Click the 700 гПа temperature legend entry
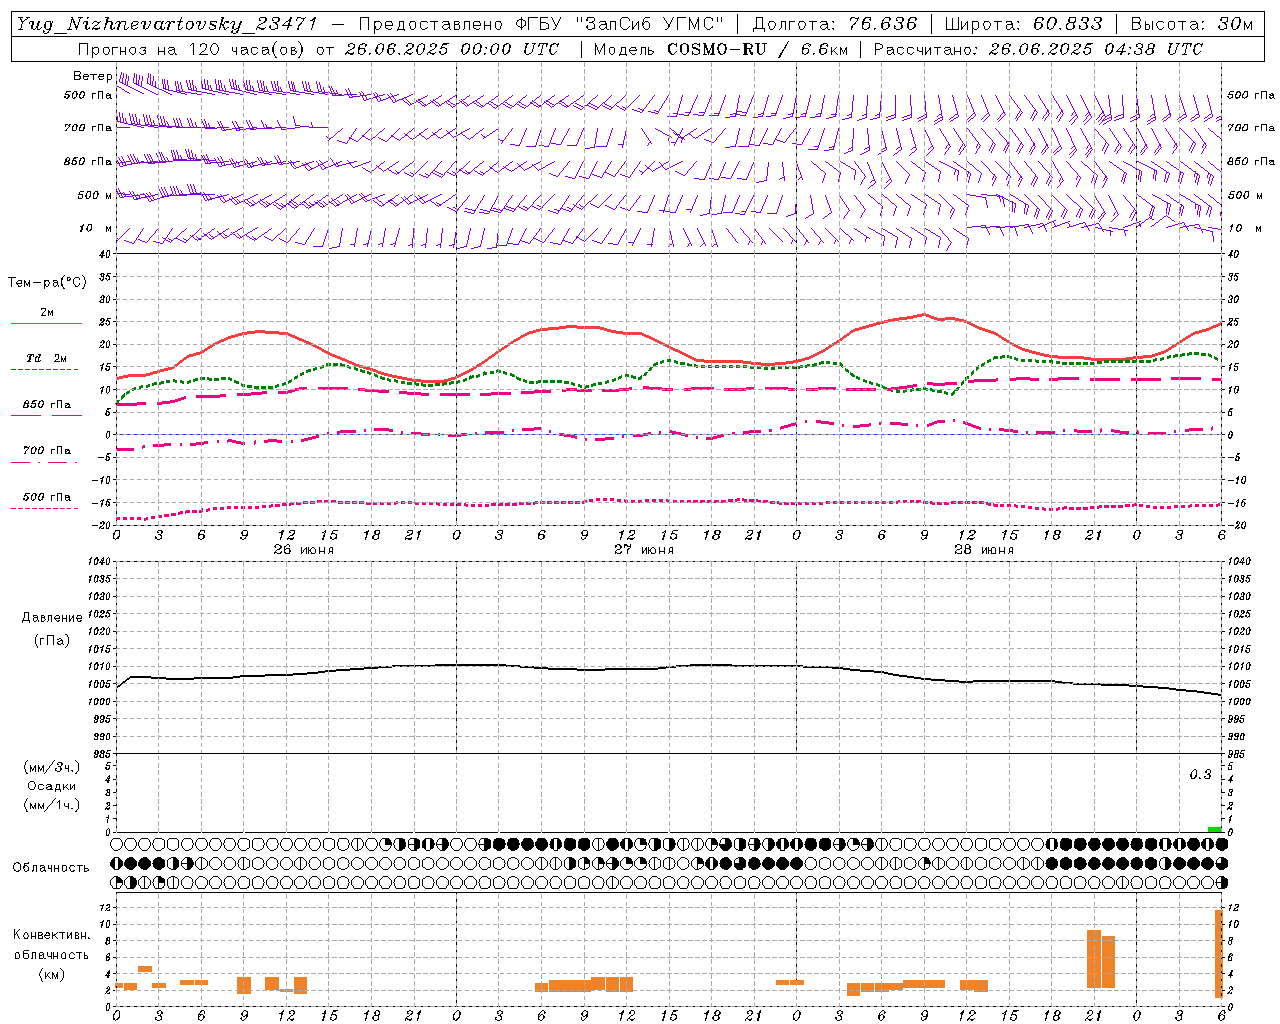The height and width of the screenshot is (1024, 1280). 46,450
